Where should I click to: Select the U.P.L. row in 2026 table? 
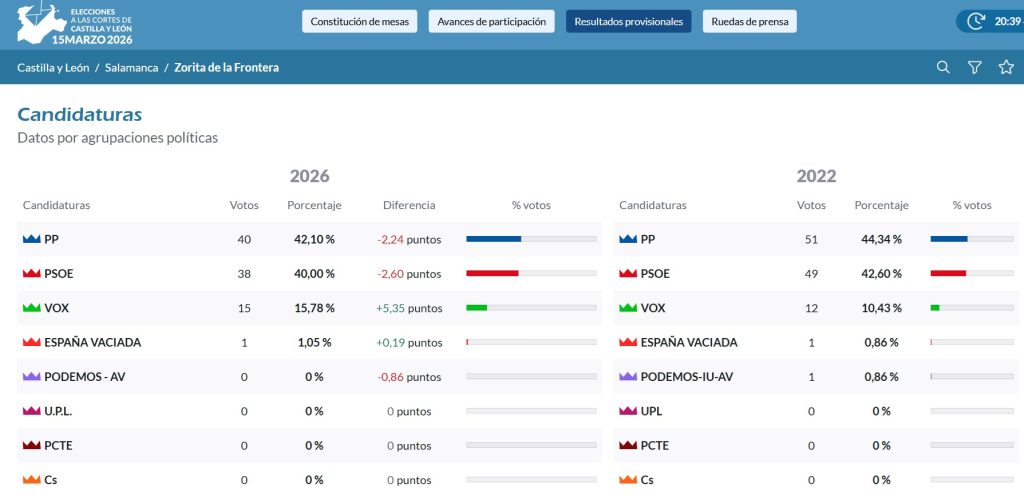(309, 411)
